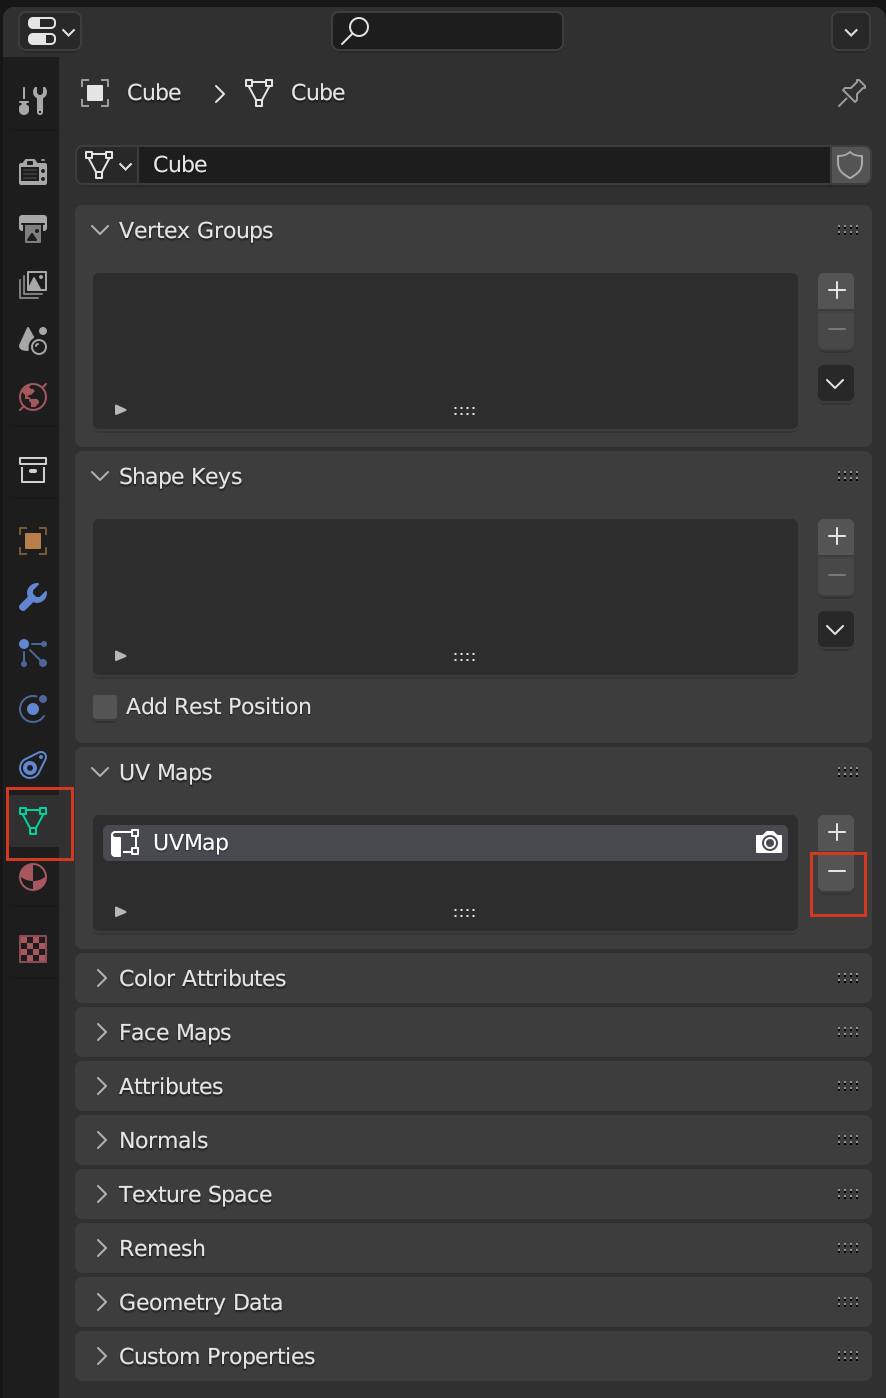Open the Render Properties tab
886x1398 pixels.
pyautogui.click(x=32, y=171)
